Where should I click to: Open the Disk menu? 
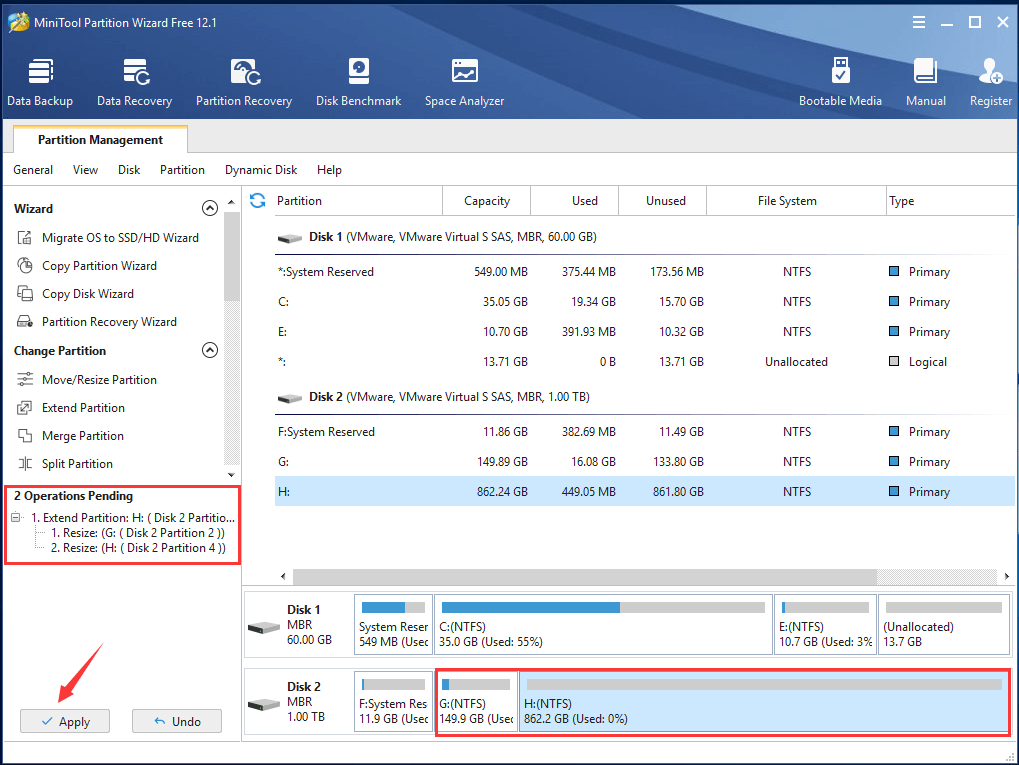tap(129, 170)
